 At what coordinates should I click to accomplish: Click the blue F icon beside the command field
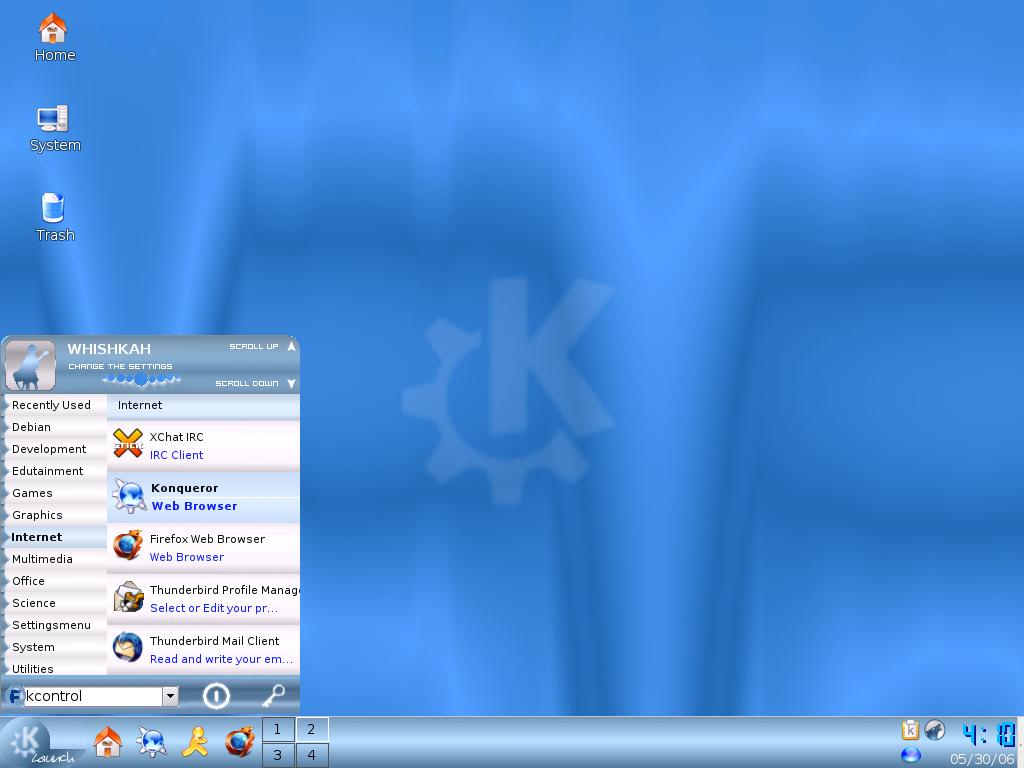point(14,697)
